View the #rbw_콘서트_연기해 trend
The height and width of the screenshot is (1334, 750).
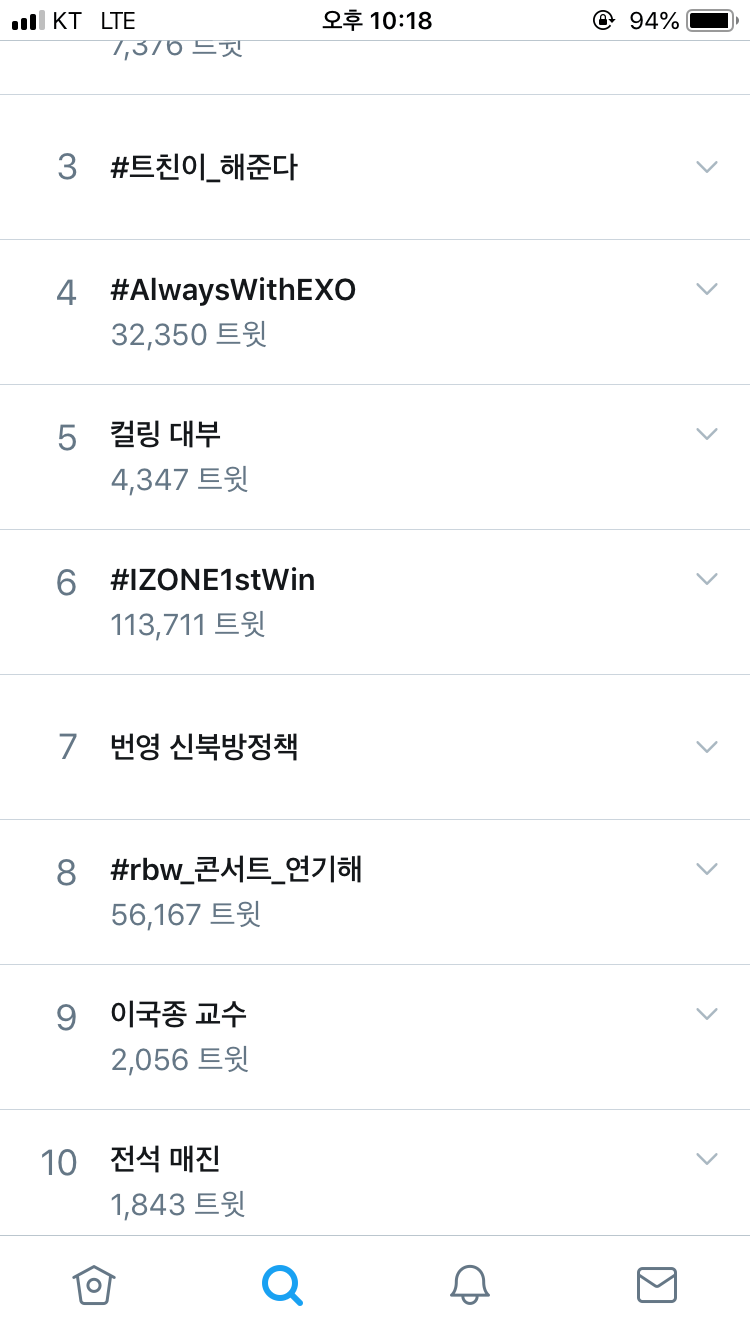pyautogui.click(x=236, y=870)
